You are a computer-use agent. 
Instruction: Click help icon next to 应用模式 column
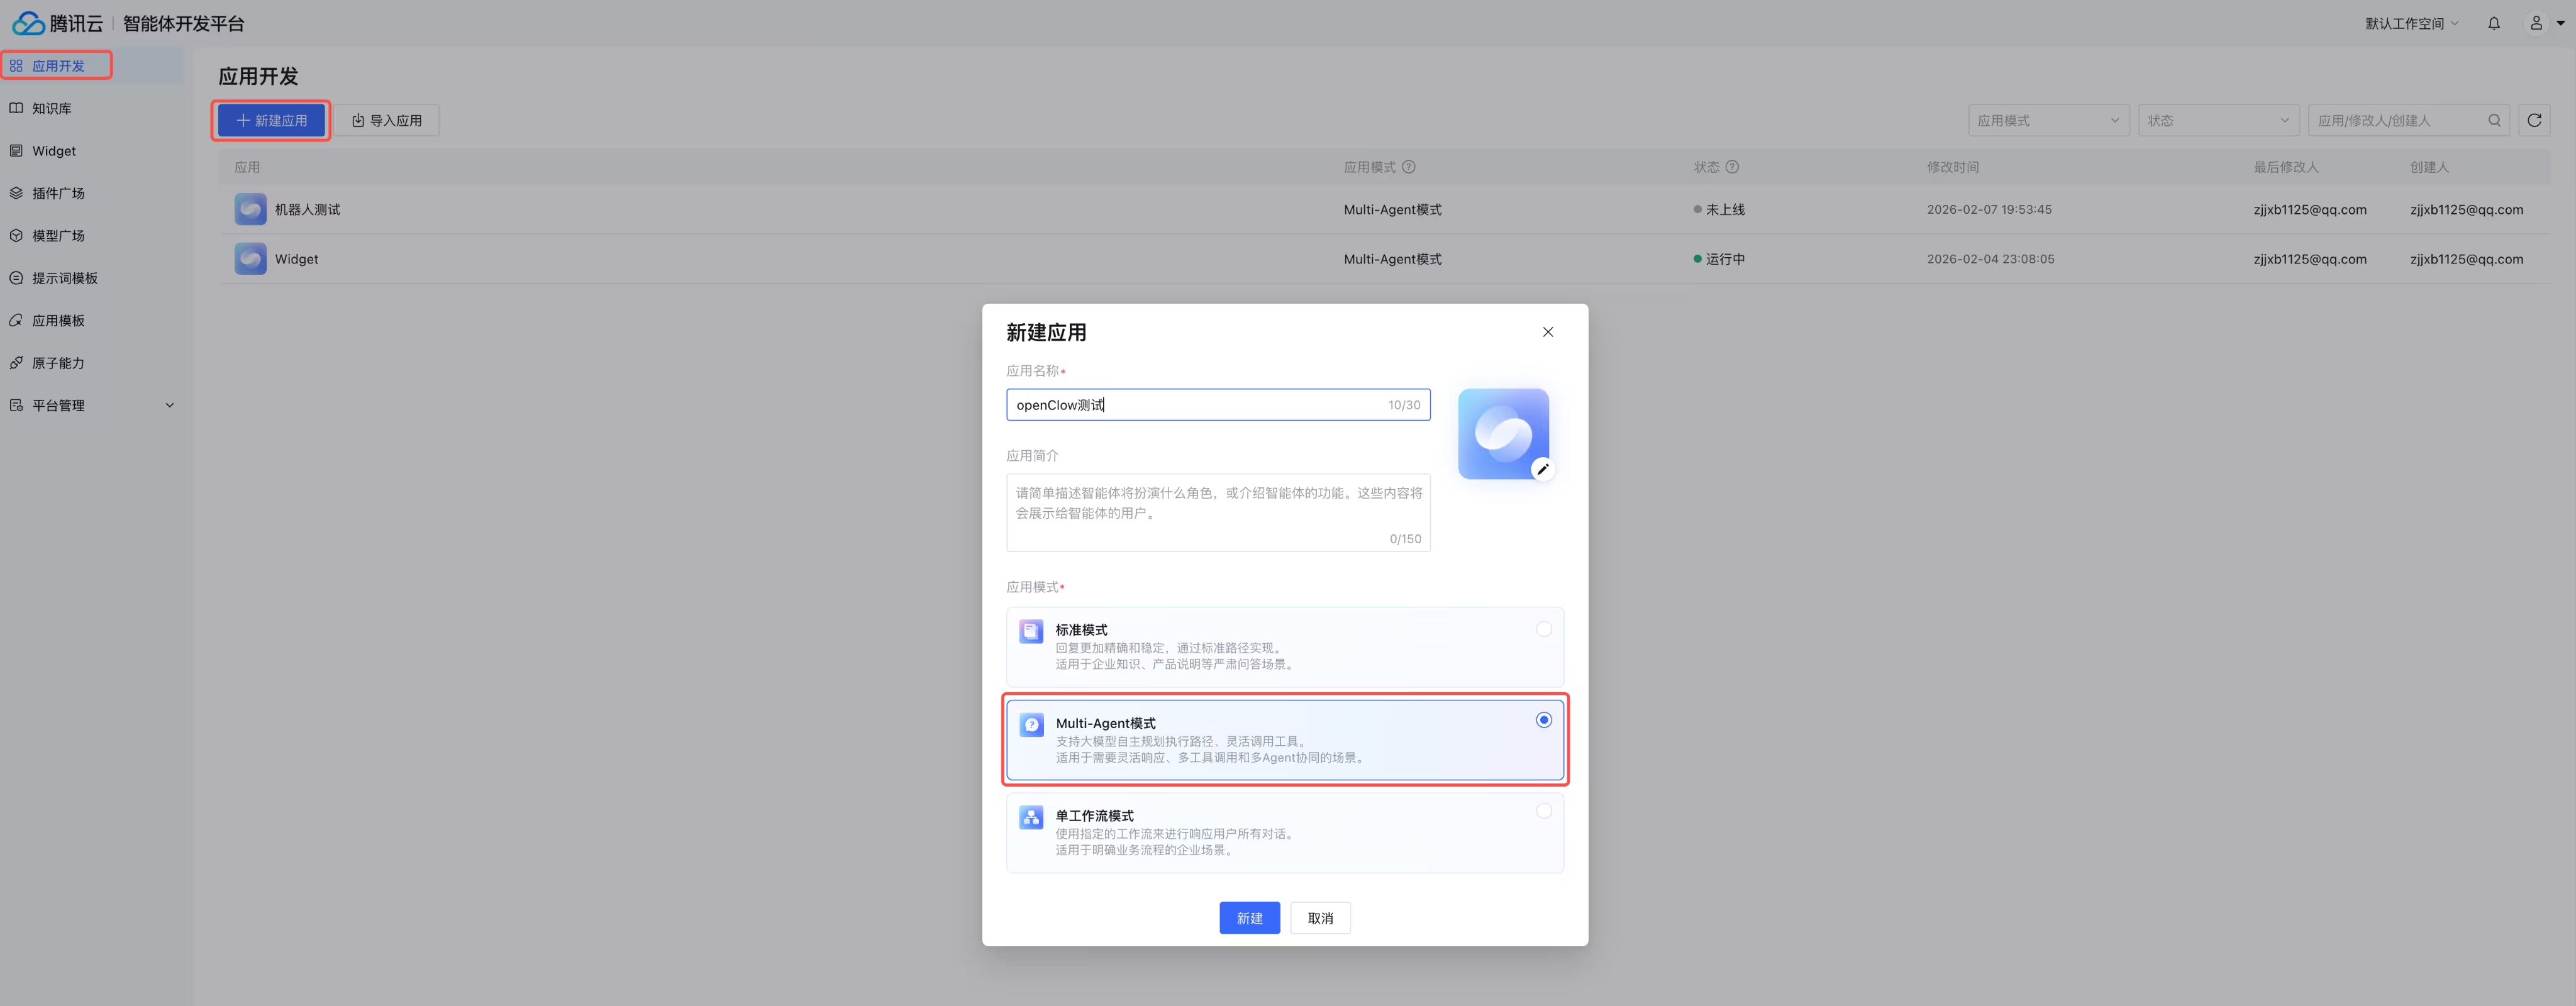pyautogui.click(x=1408, y=167)
